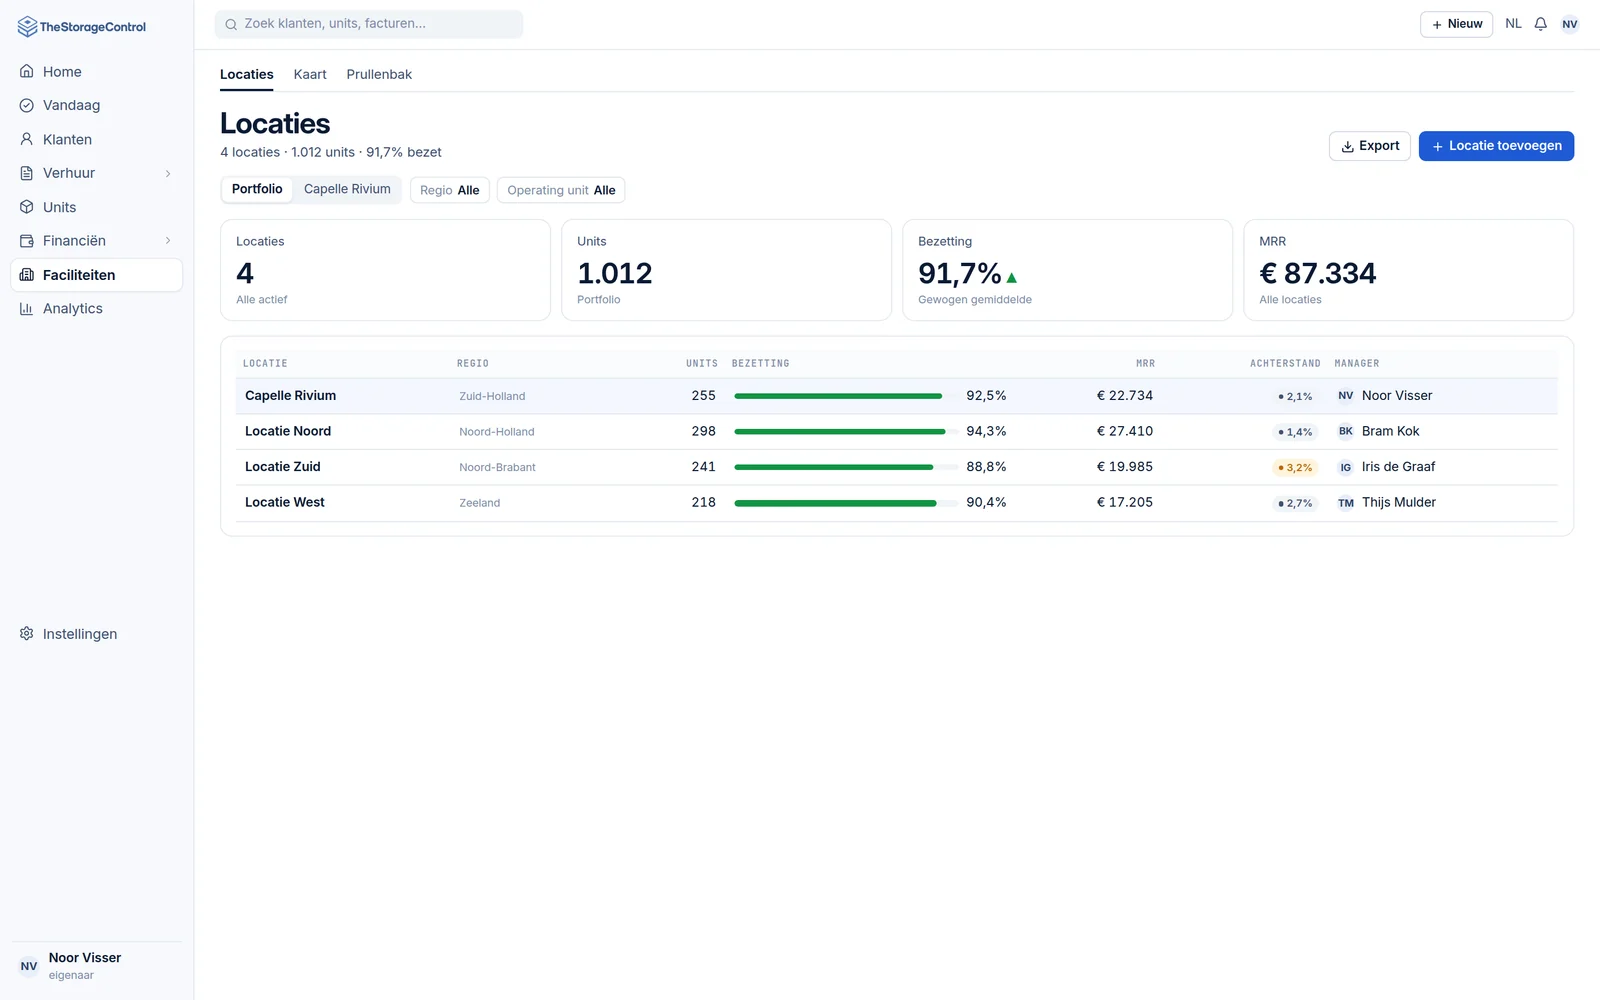1600x1000 pixels.
Task: Open the notifications bell
Action: tap(1541, 24)
